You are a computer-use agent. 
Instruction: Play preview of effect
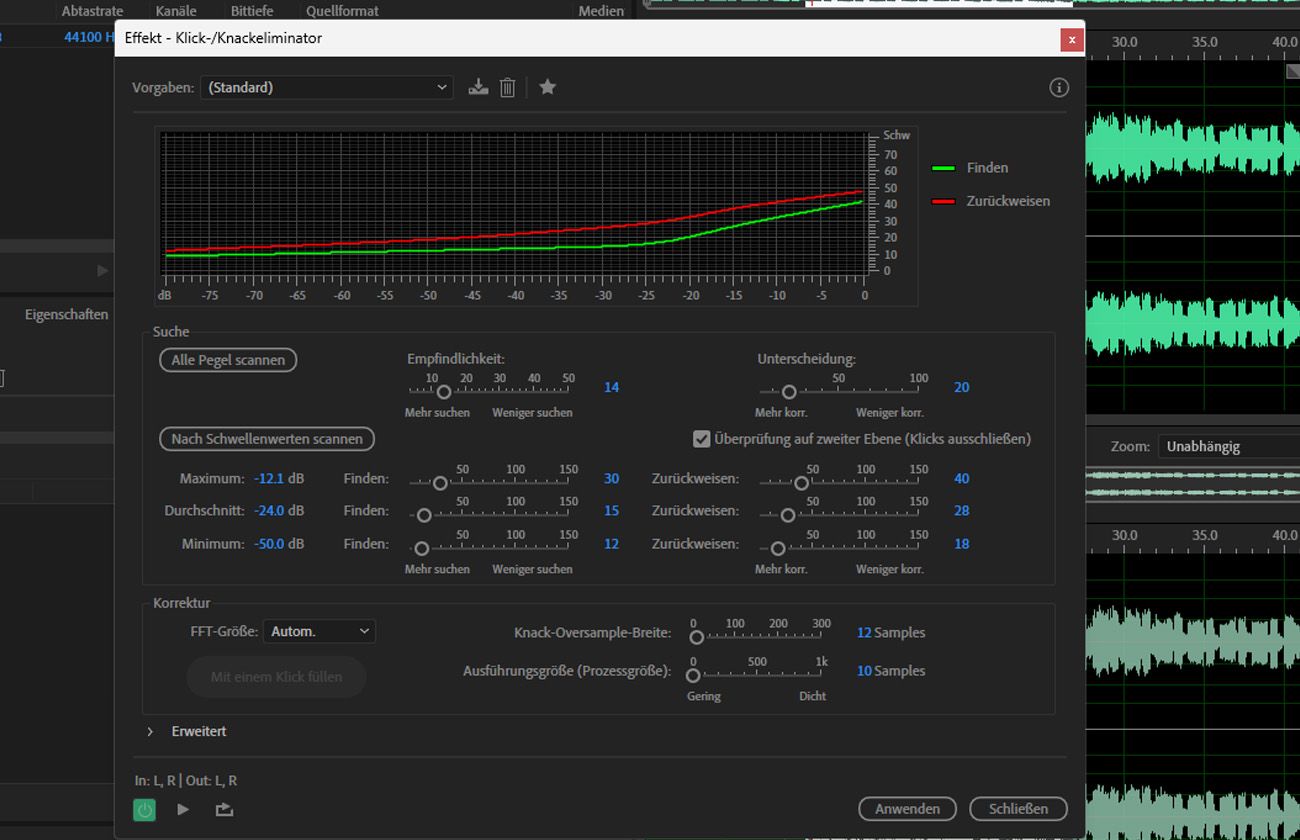click(183, 810)
